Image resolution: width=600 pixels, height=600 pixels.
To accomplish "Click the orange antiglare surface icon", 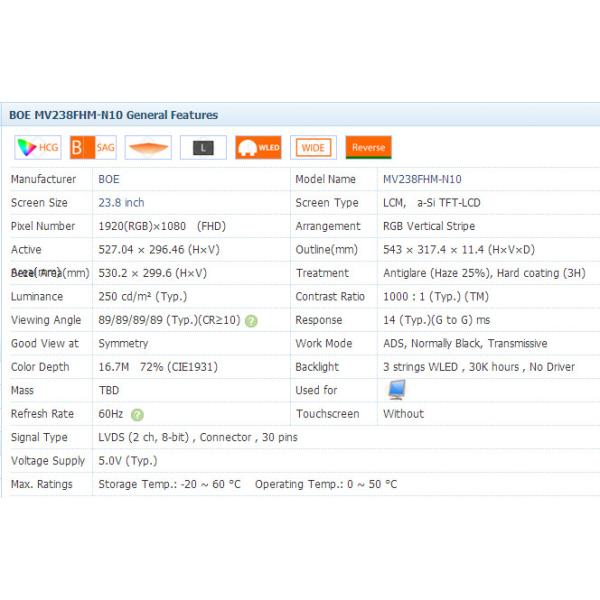I will [148, 148].
